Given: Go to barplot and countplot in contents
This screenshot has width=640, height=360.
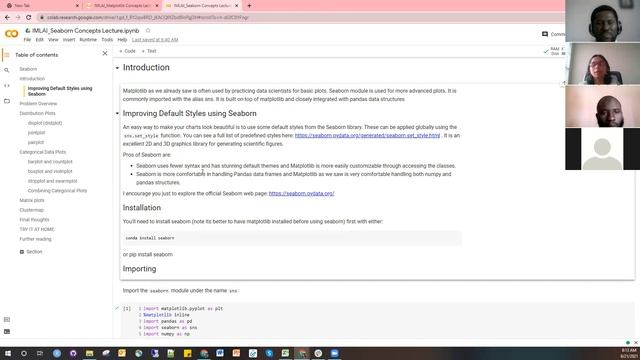Looking at the screenshot, I should coord(50,162).
